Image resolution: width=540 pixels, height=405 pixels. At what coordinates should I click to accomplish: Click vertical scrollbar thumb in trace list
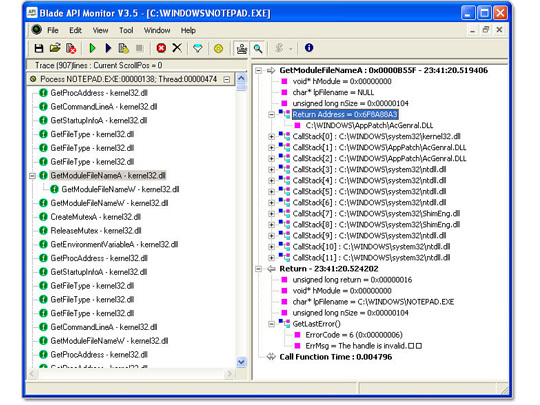pos(241,87)
